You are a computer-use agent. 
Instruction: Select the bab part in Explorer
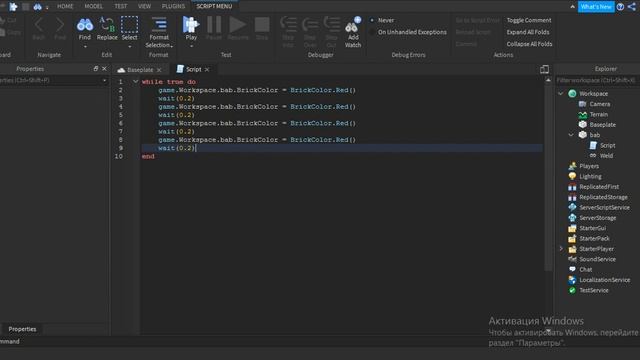point(595,135)
